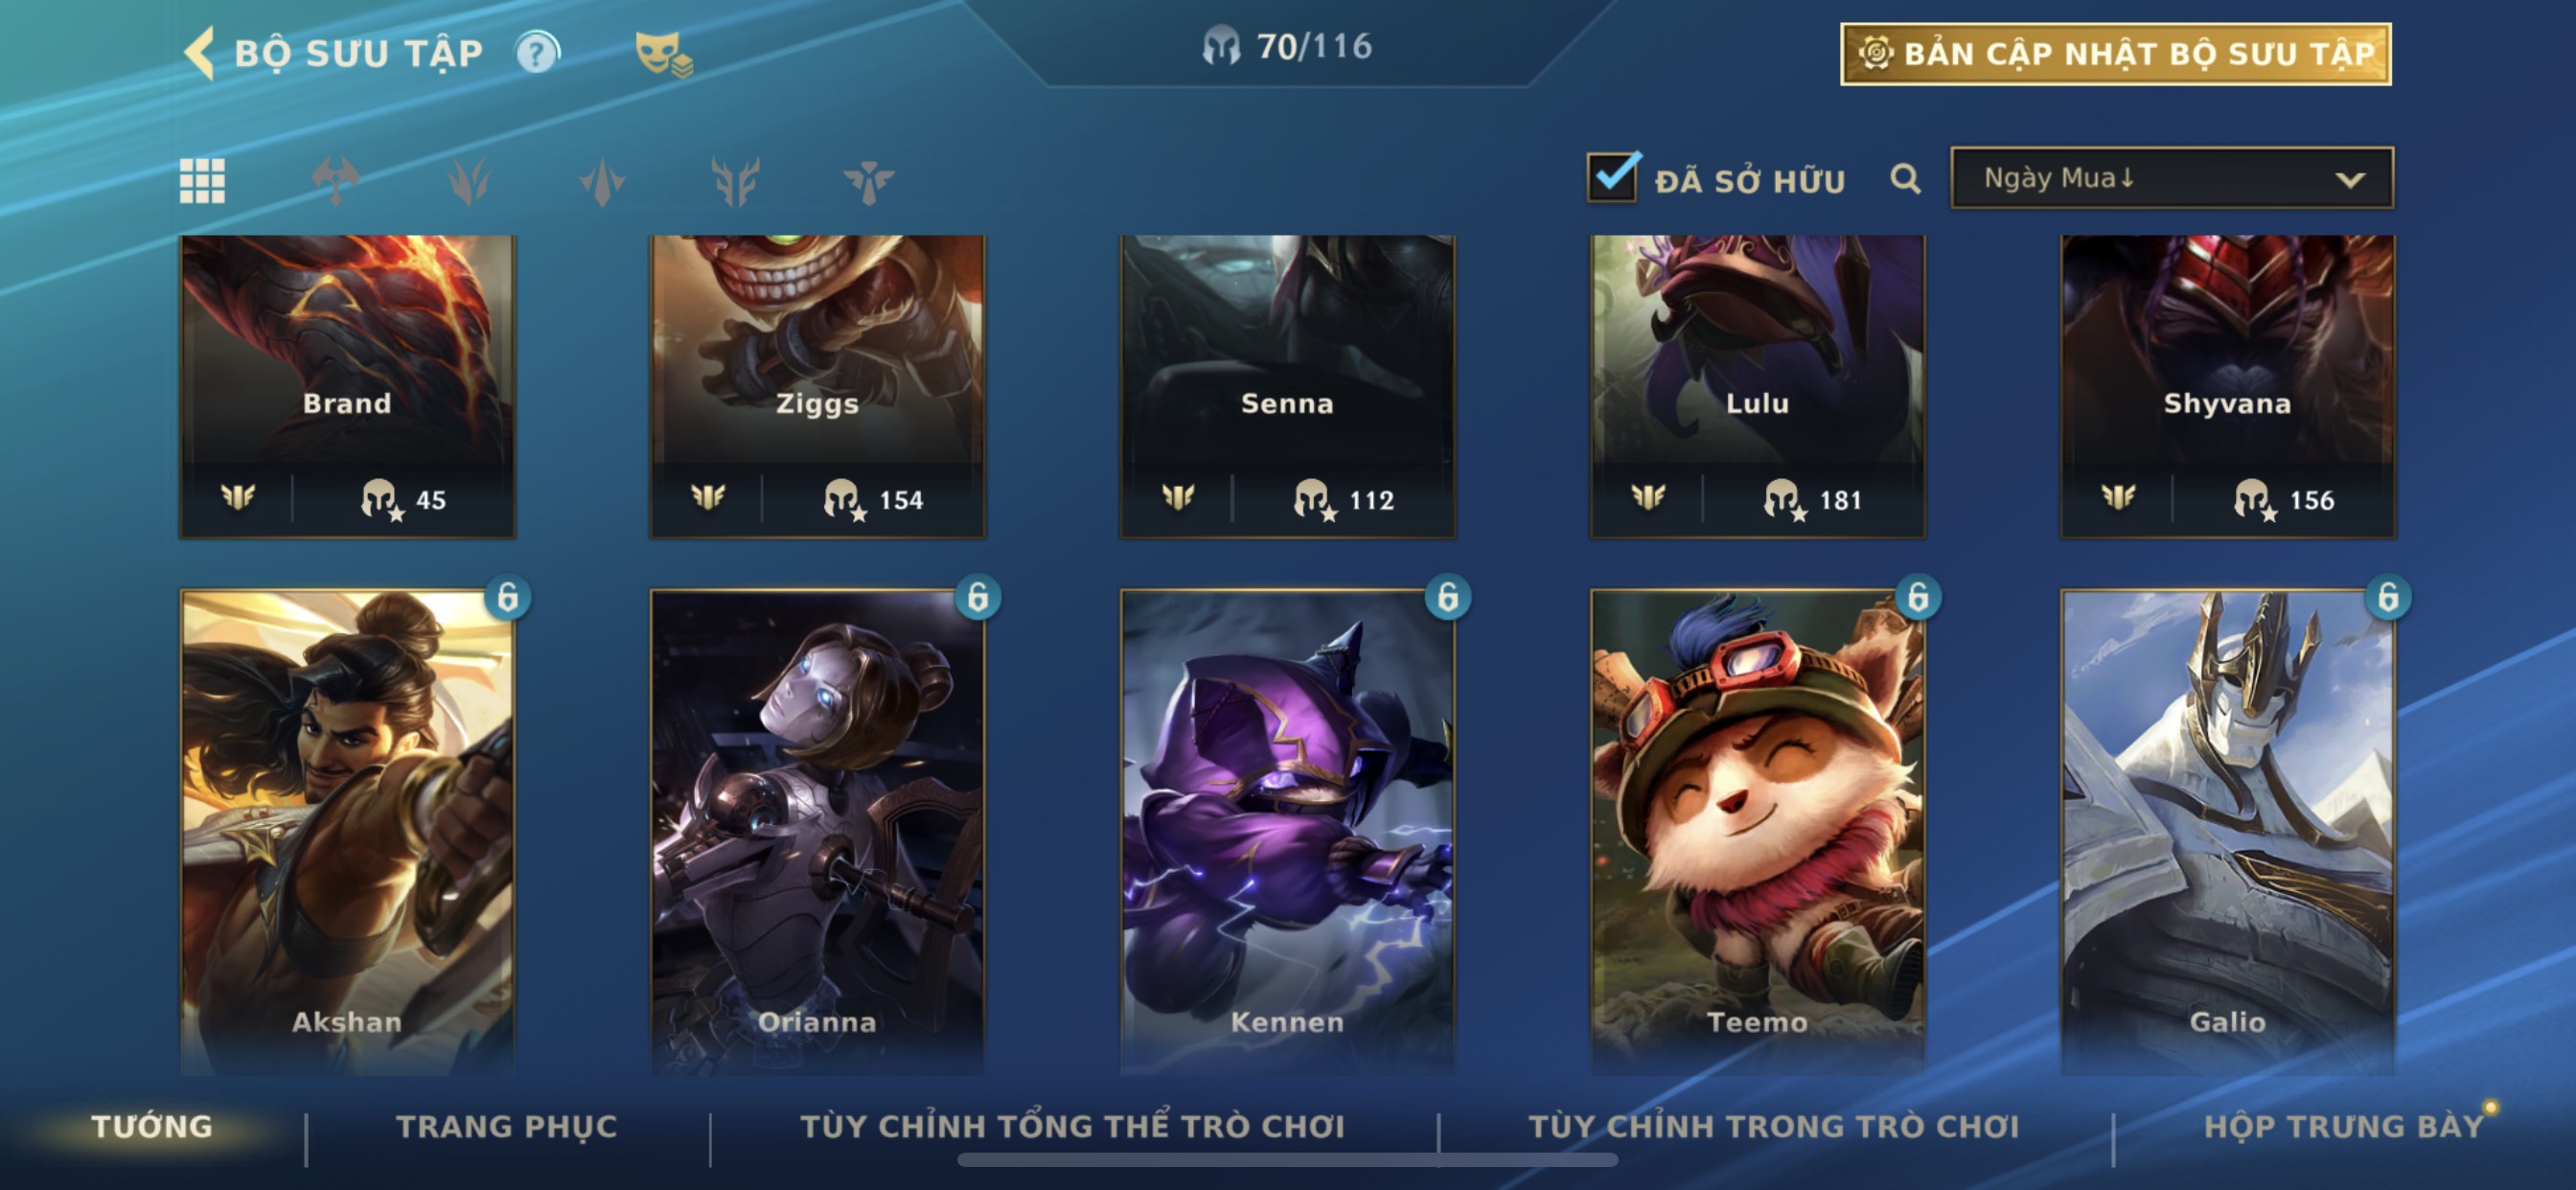Open the help question mark icon
This screenshot has width=2576, height=1190.
538,53
